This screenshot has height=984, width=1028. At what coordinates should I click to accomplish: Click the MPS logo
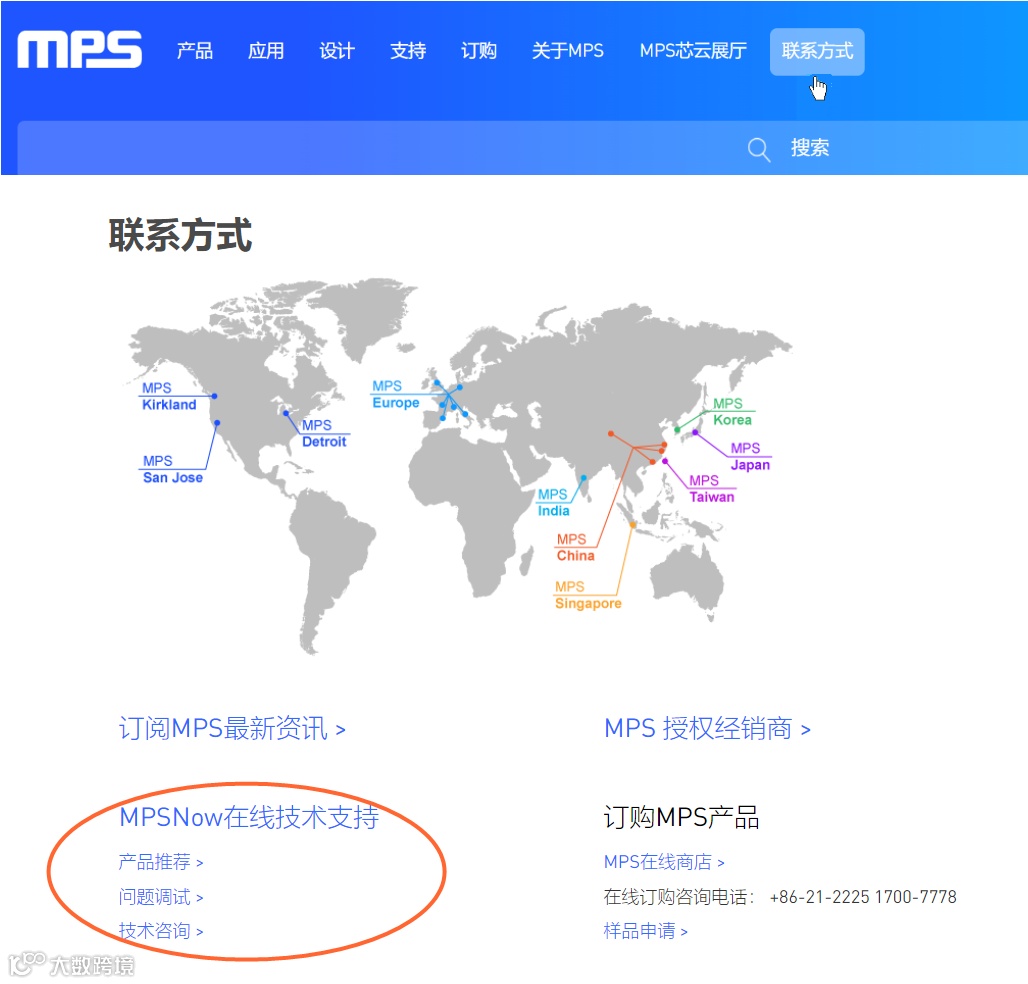tap(79, 49)
